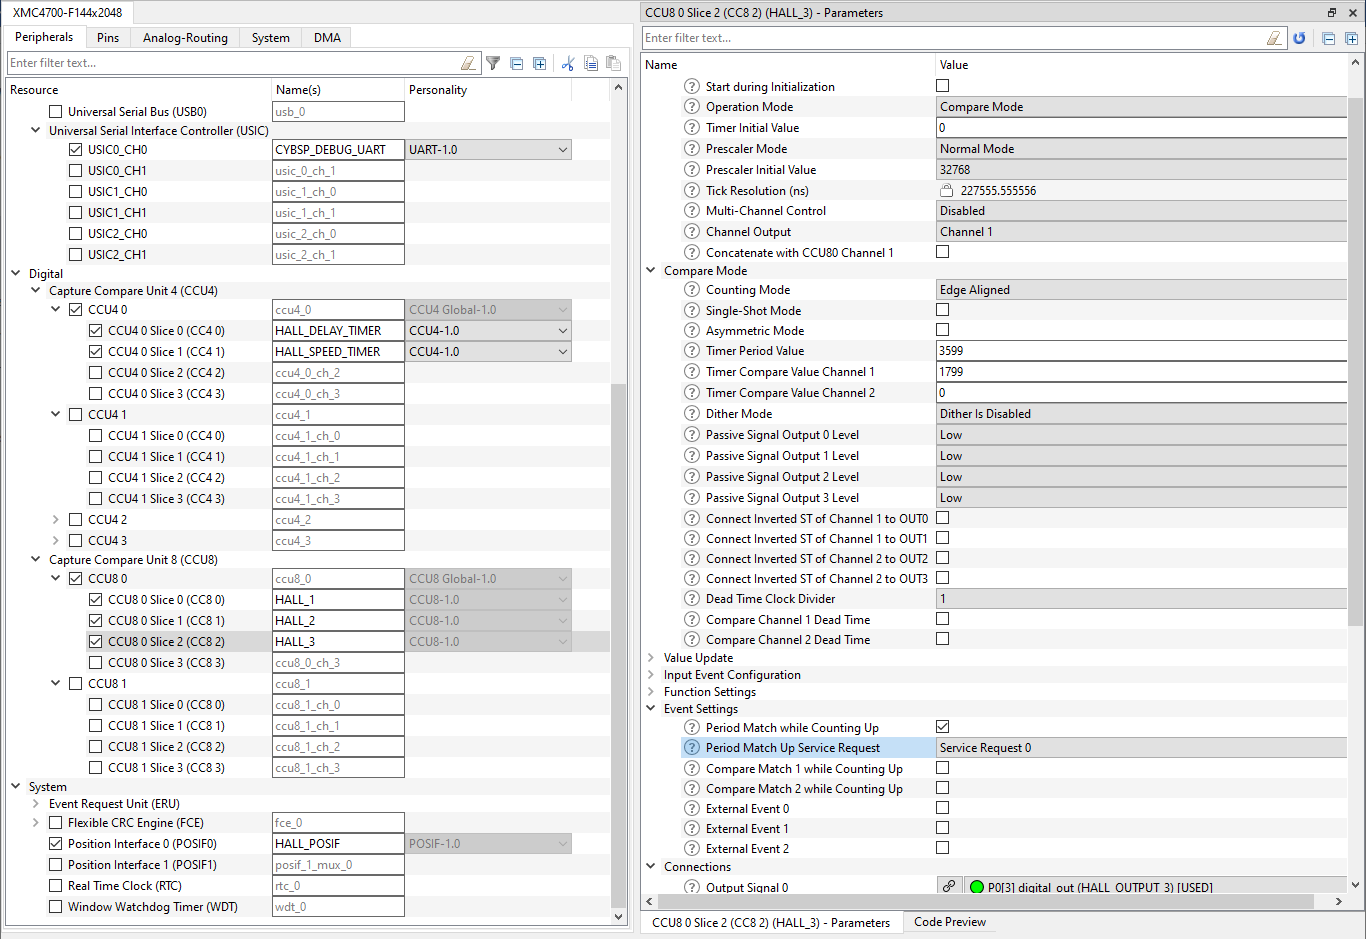Click the Timer Period Value field 3599
Screen dimensions: 1366x939
coord(1142,351)
